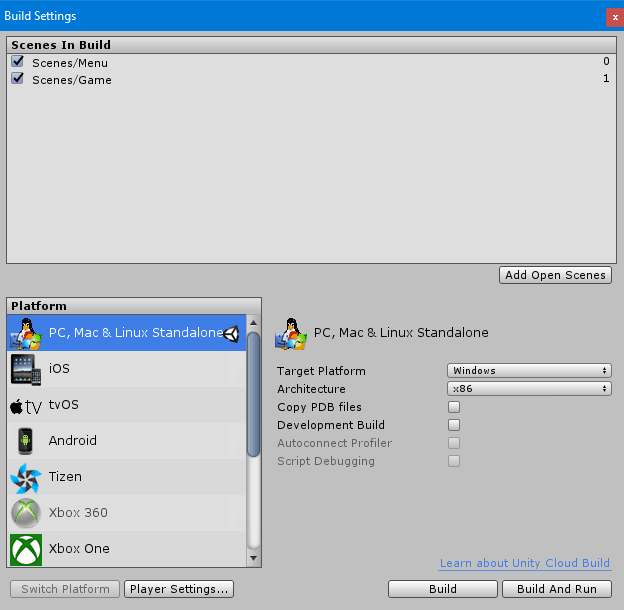The height and width of the screenshot is (610, 624).
Task: Close the Build Settings window
Action: (x=615, y=18)
